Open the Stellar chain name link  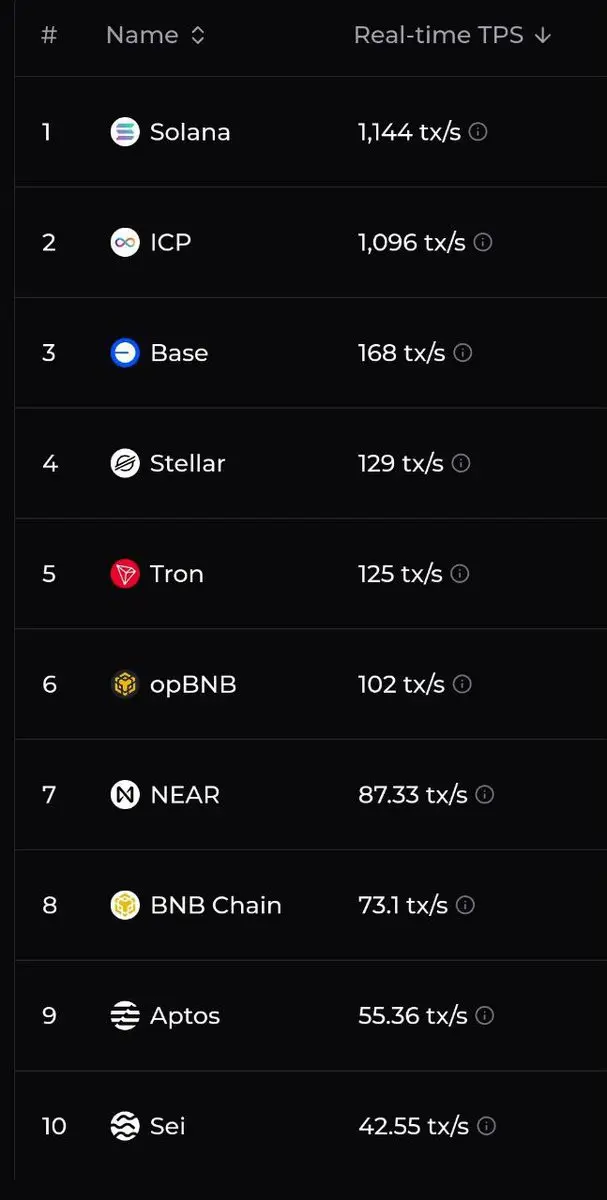coord(187,463)
